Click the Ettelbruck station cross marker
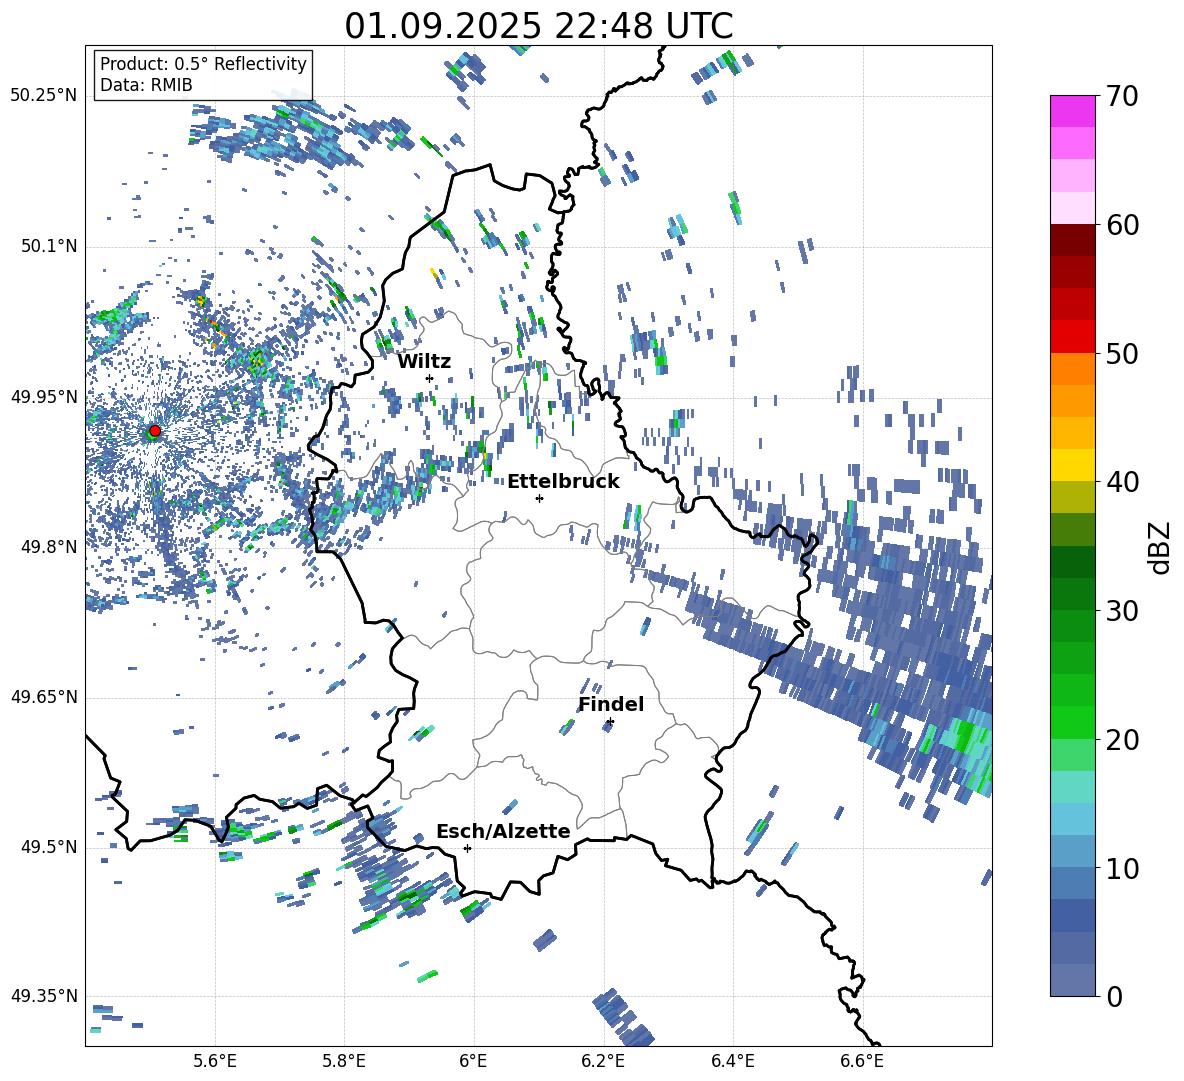 pos(539,498)
